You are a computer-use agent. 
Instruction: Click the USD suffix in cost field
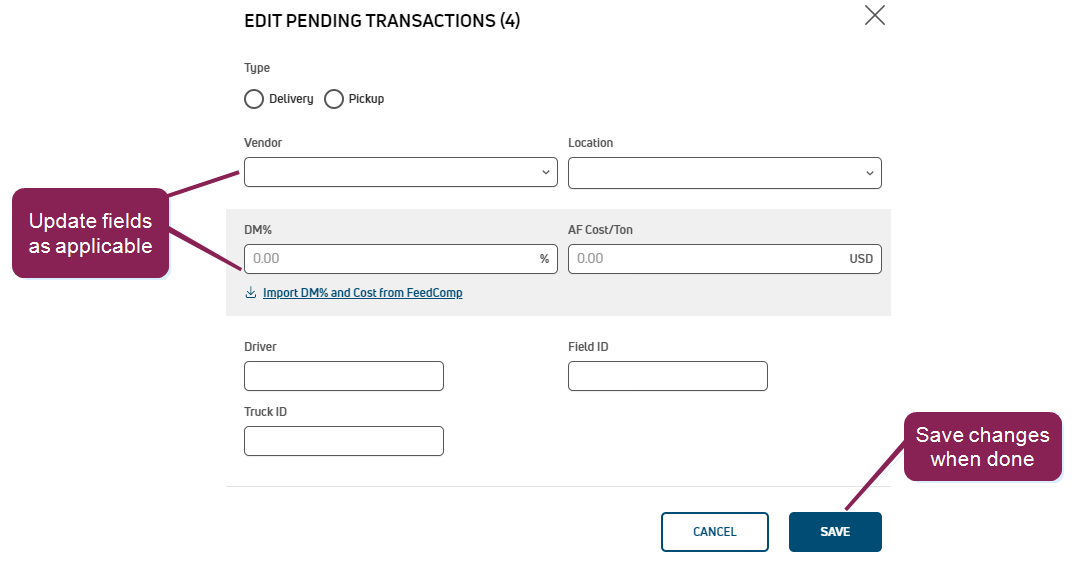(861, 259)
